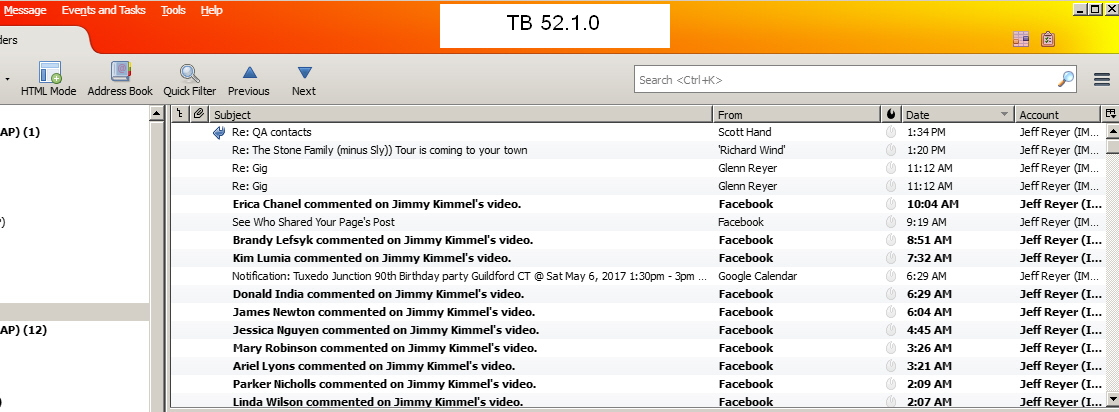Open column picker for message list
Viewport: 1119px width, 412px height.
click(x=1109, y=114)
